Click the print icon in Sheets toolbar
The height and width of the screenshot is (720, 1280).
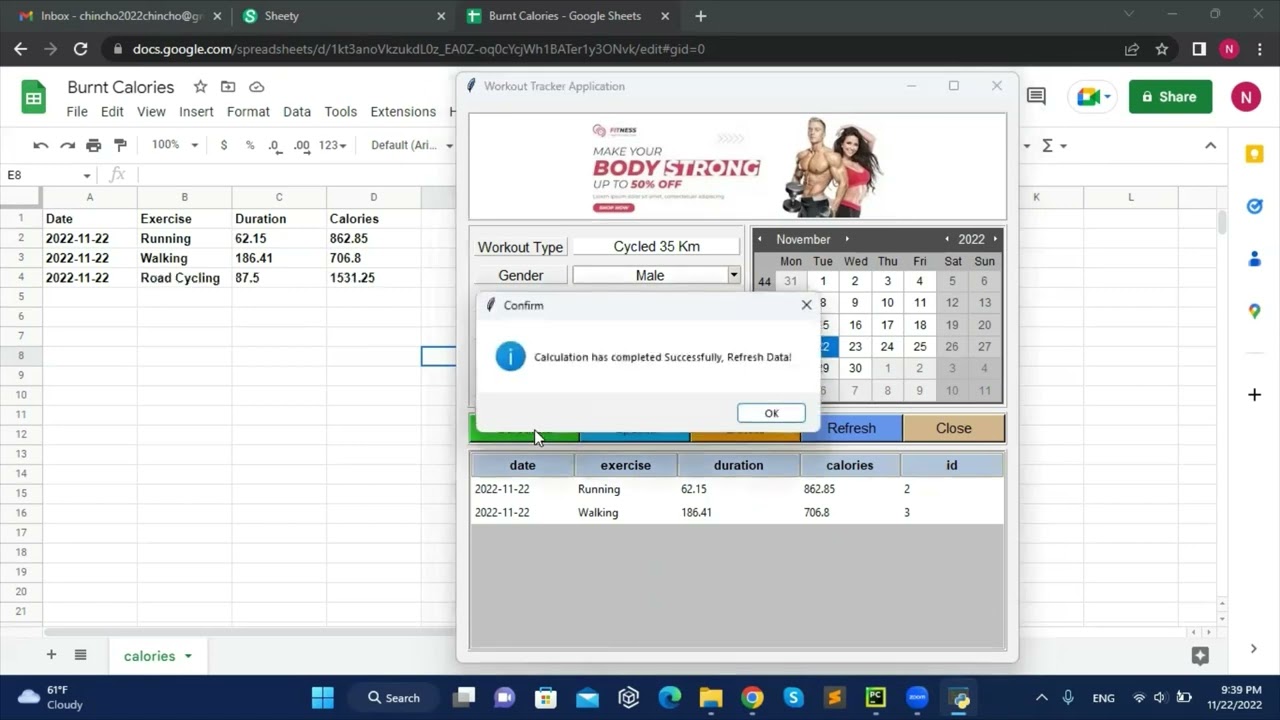tap(93, 145)
